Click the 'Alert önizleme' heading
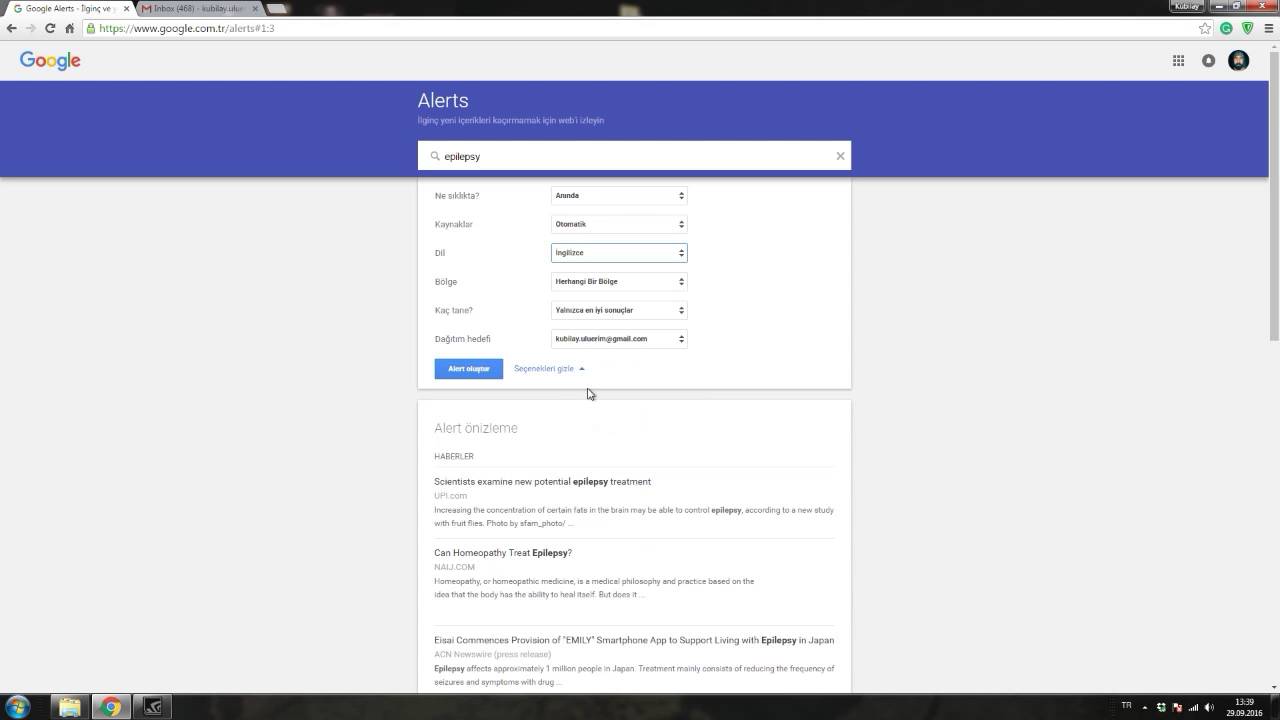 [476, 428]
